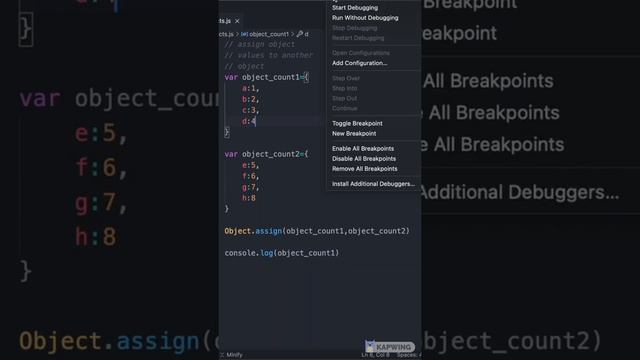Click the 'b:2,' code line
Viewport: 640px width, 360px height.
click(250, 99)
